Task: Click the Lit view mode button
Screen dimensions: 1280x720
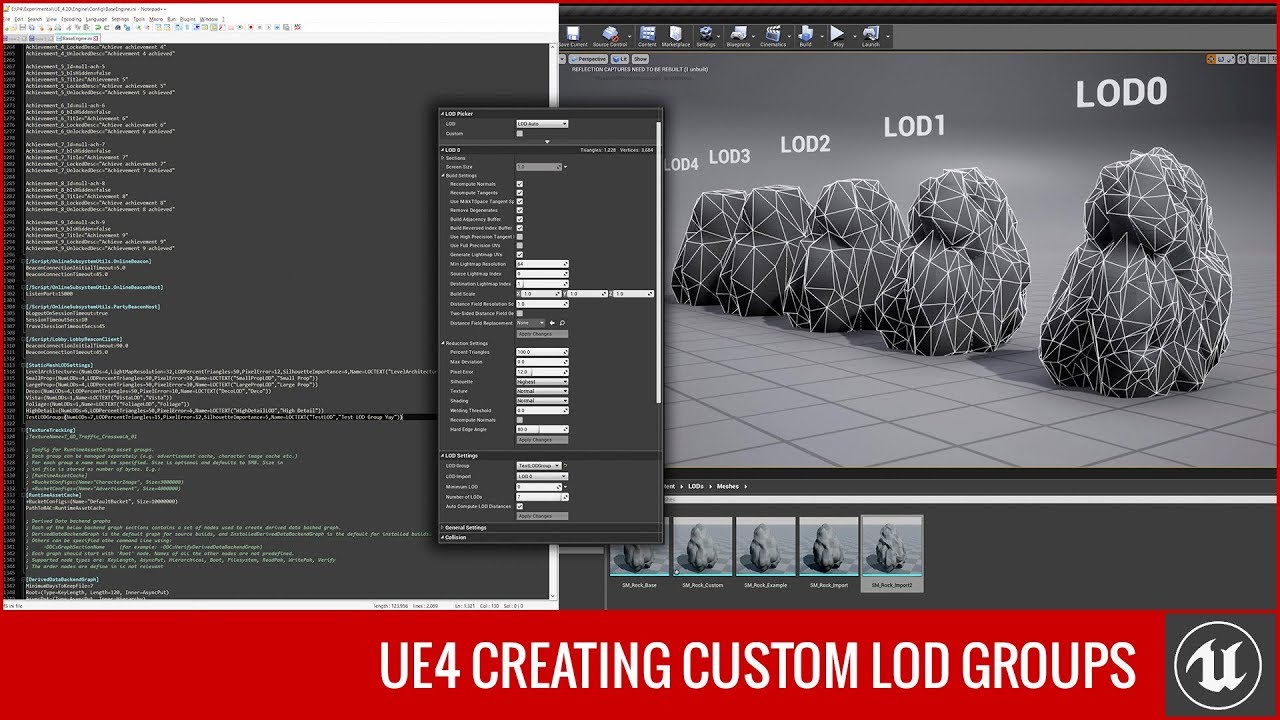Action: tap(619, 59)
